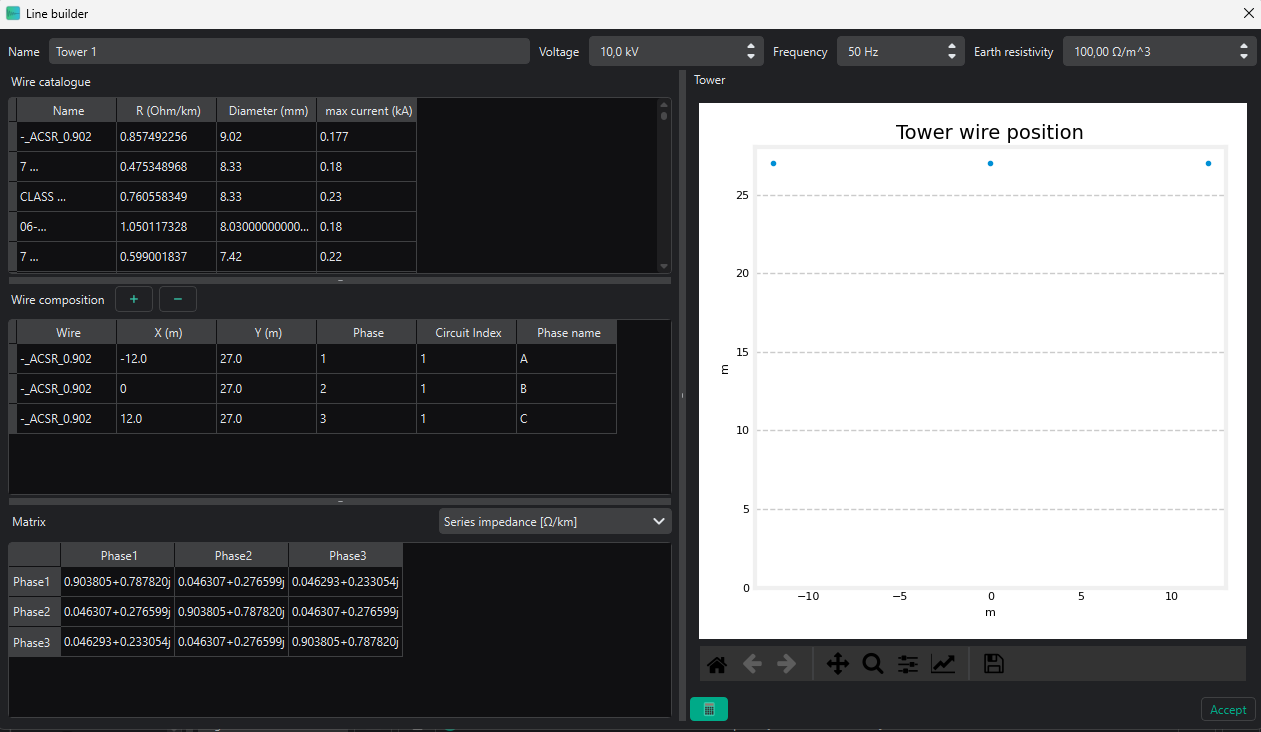This screenshot has height=732, width=1261.
Task: Select the Phase name cell B
Action: click(567, 389)
